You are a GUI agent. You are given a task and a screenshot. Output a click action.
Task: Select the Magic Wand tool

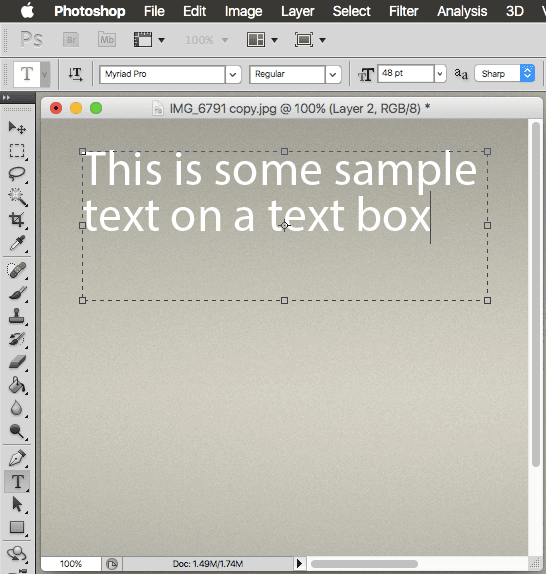point(17,197)
